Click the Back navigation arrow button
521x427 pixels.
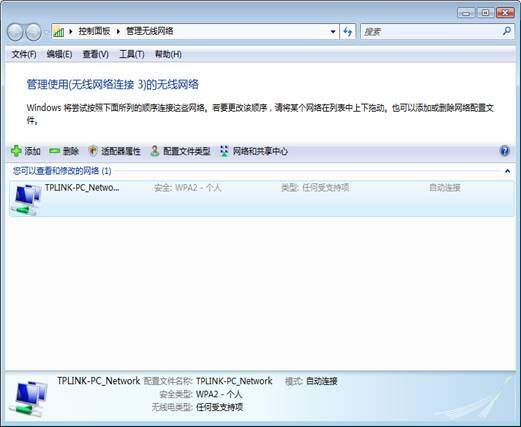(15, 32)
